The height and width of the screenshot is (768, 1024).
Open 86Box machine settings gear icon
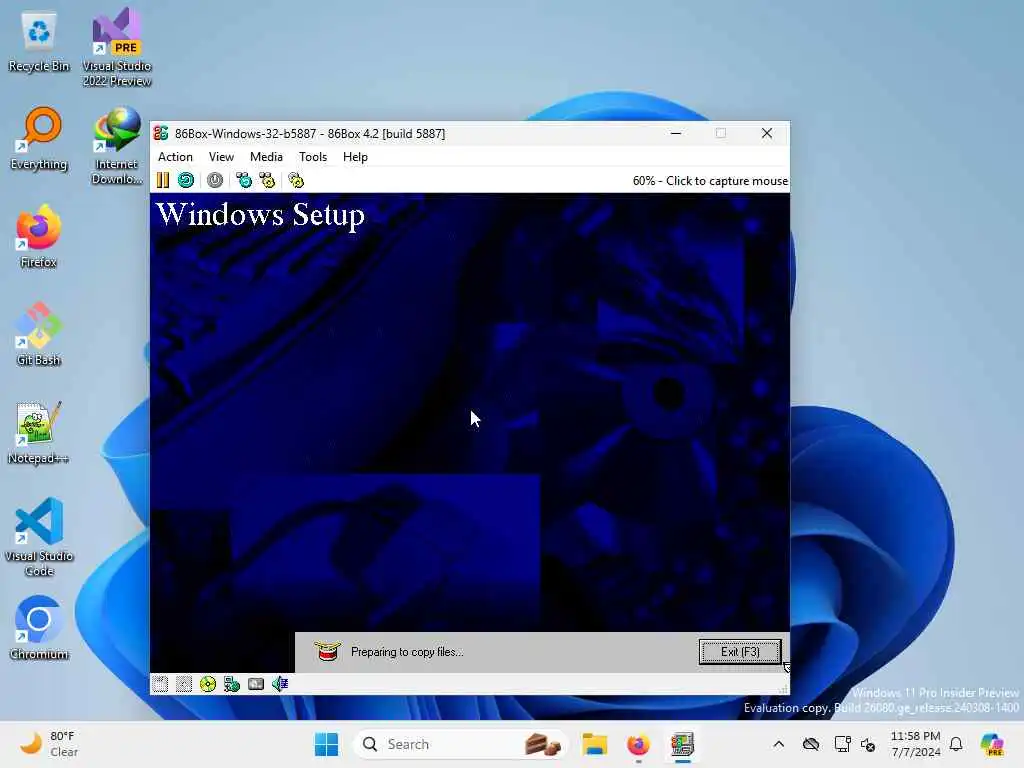[x=296, y=180]
